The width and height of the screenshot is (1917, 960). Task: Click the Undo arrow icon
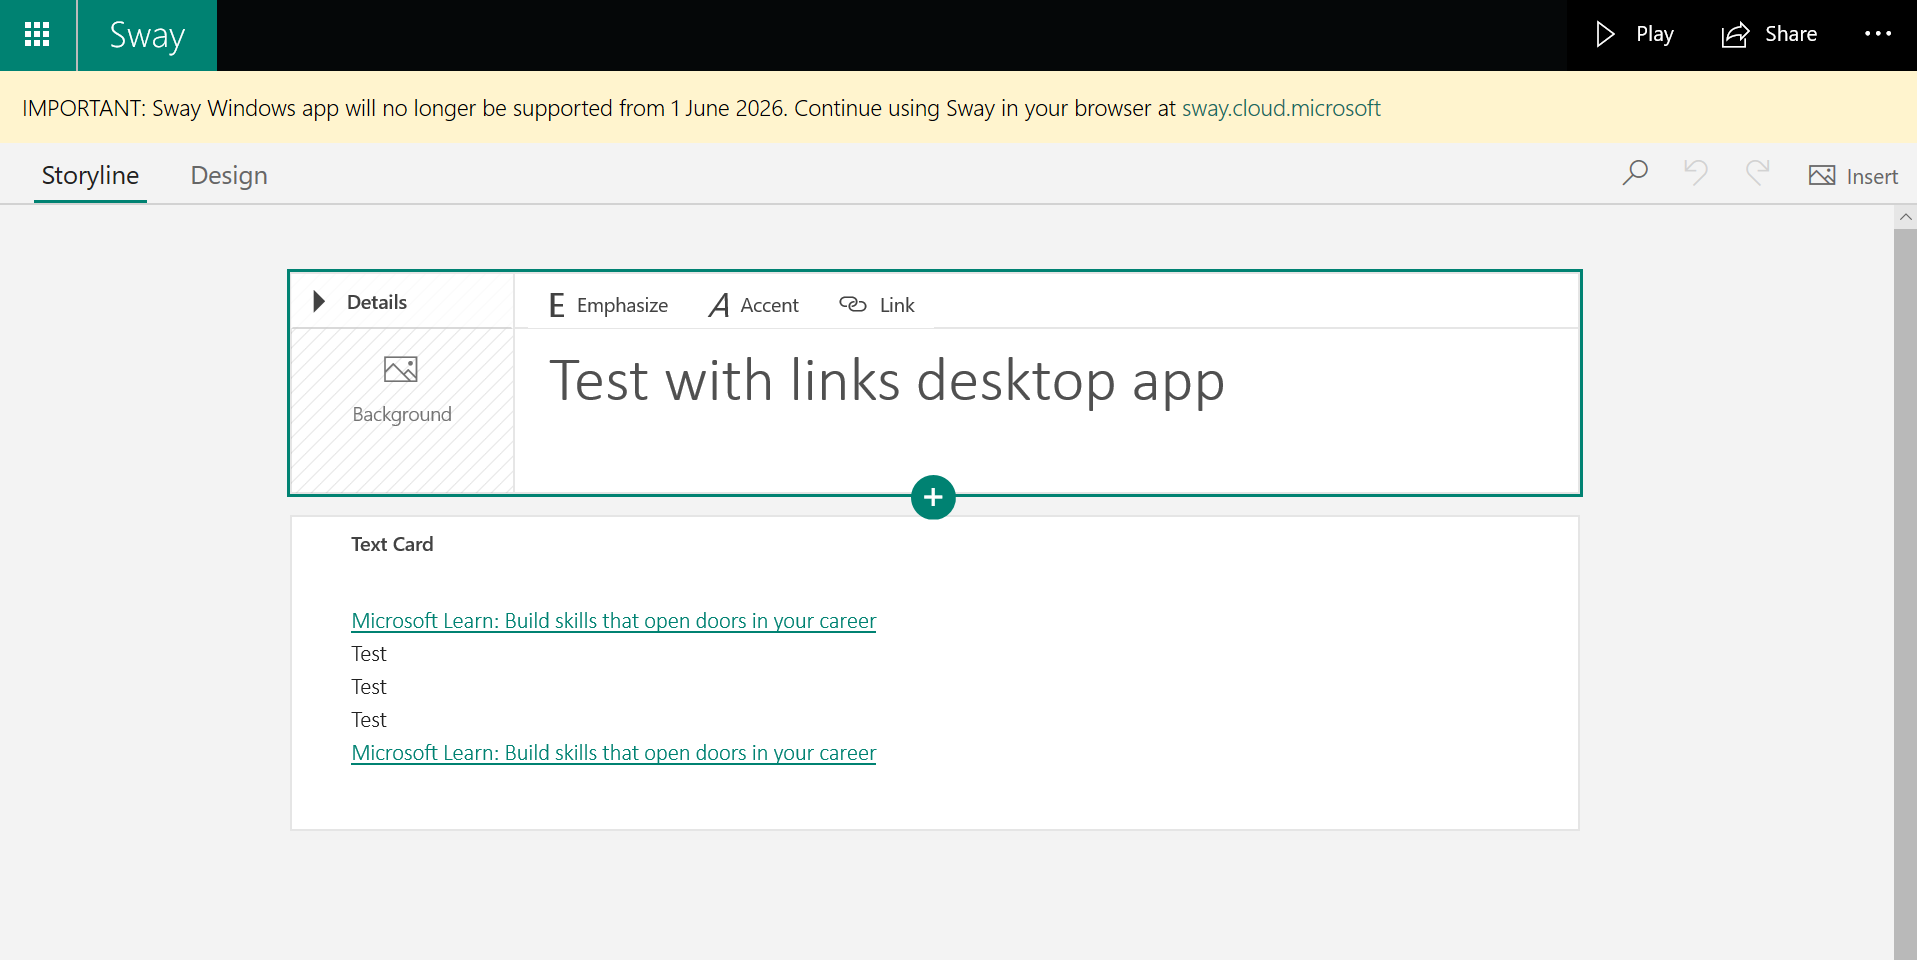point(1696,173)
